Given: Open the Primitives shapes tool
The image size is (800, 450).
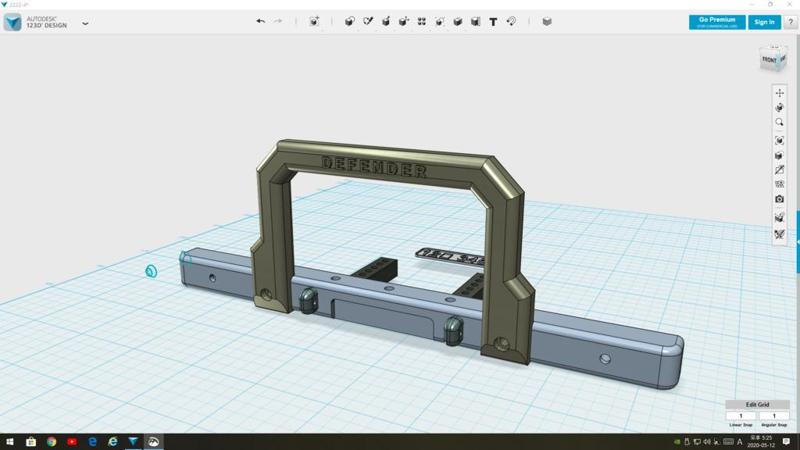Looking at the screenshot, I should (349, 21).
